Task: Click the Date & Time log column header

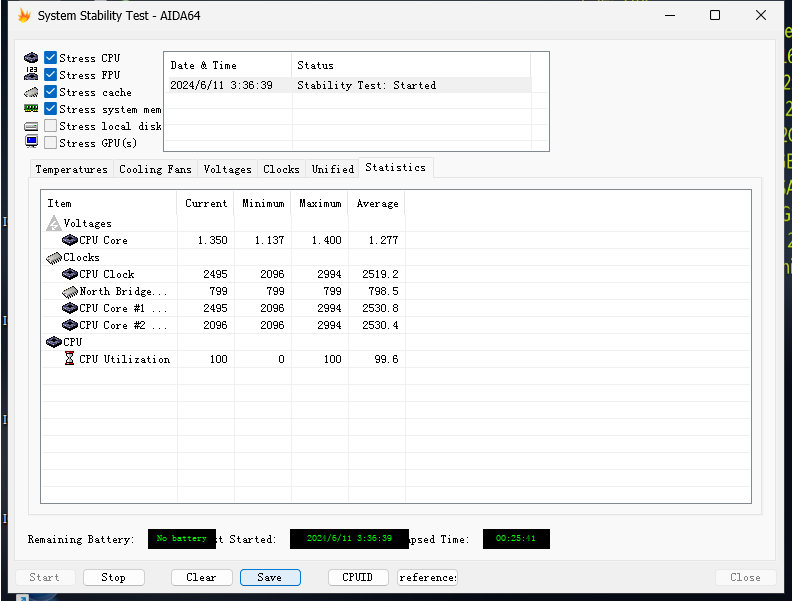Action: 228,65
